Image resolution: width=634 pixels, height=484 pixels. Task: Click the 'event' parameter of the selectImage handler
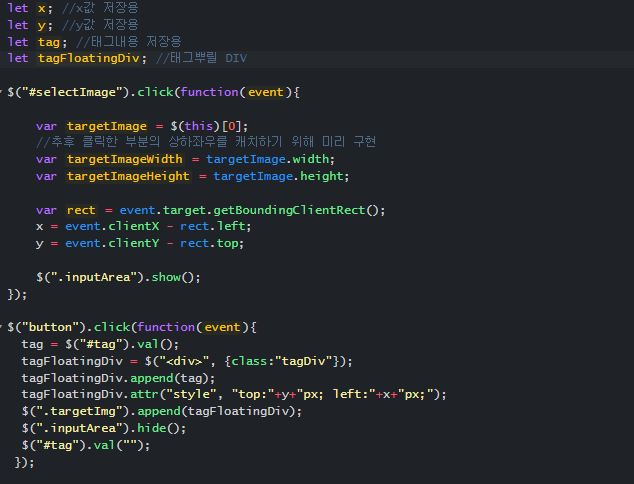[266, 92]
